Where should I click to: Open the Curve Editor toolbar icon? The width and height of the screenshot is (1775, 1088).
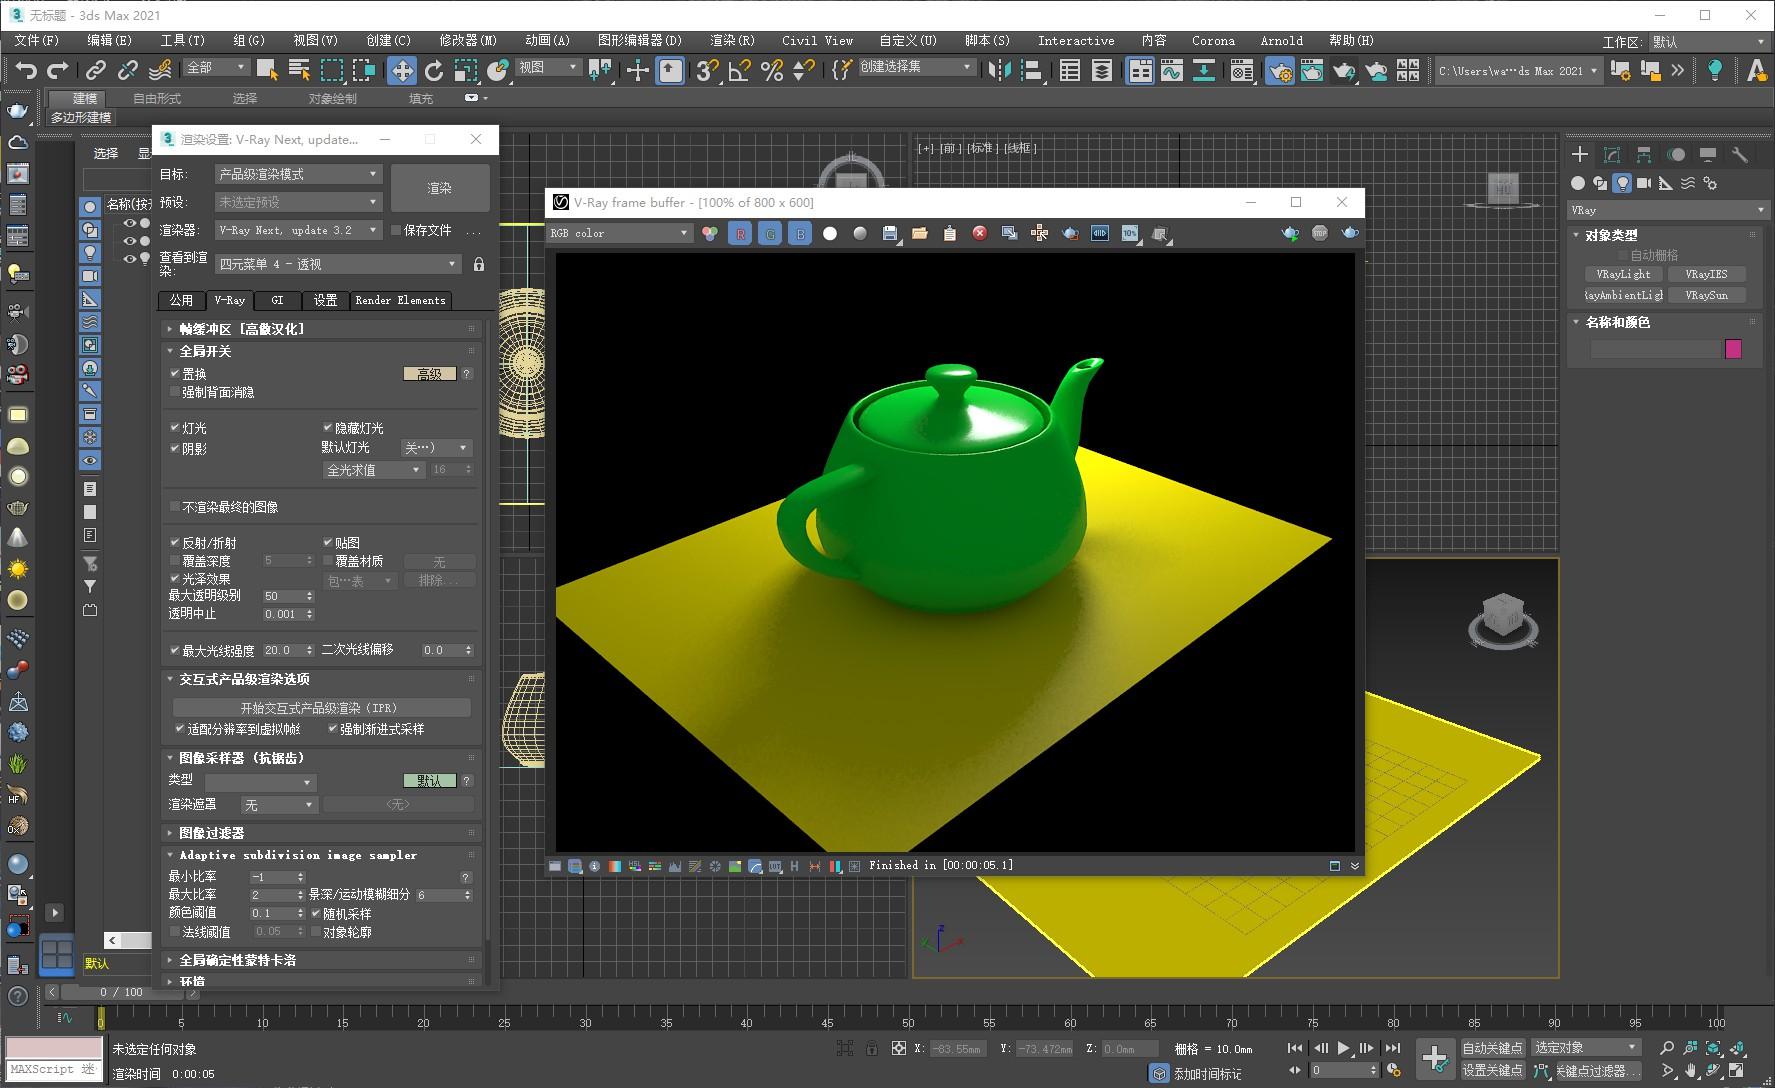click(x=1171, y=70)
